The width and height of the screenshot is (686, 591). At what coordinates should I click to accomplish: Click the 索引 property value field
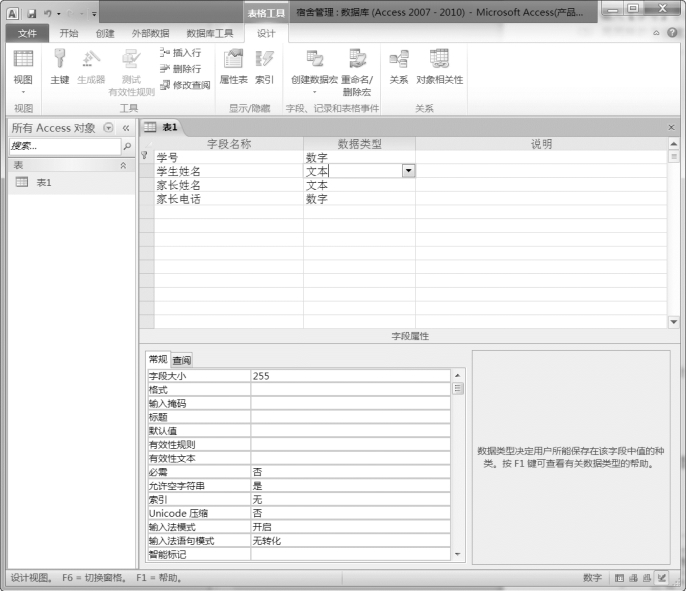click(x=350, y=500)
